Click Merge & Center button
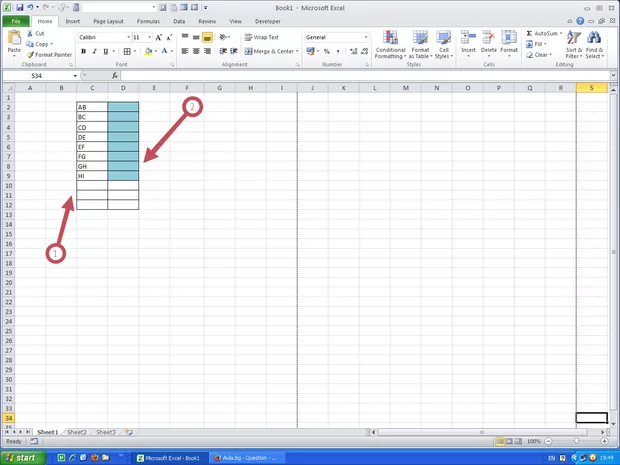The height and width of the screenshot is (465, 620). 269,51
